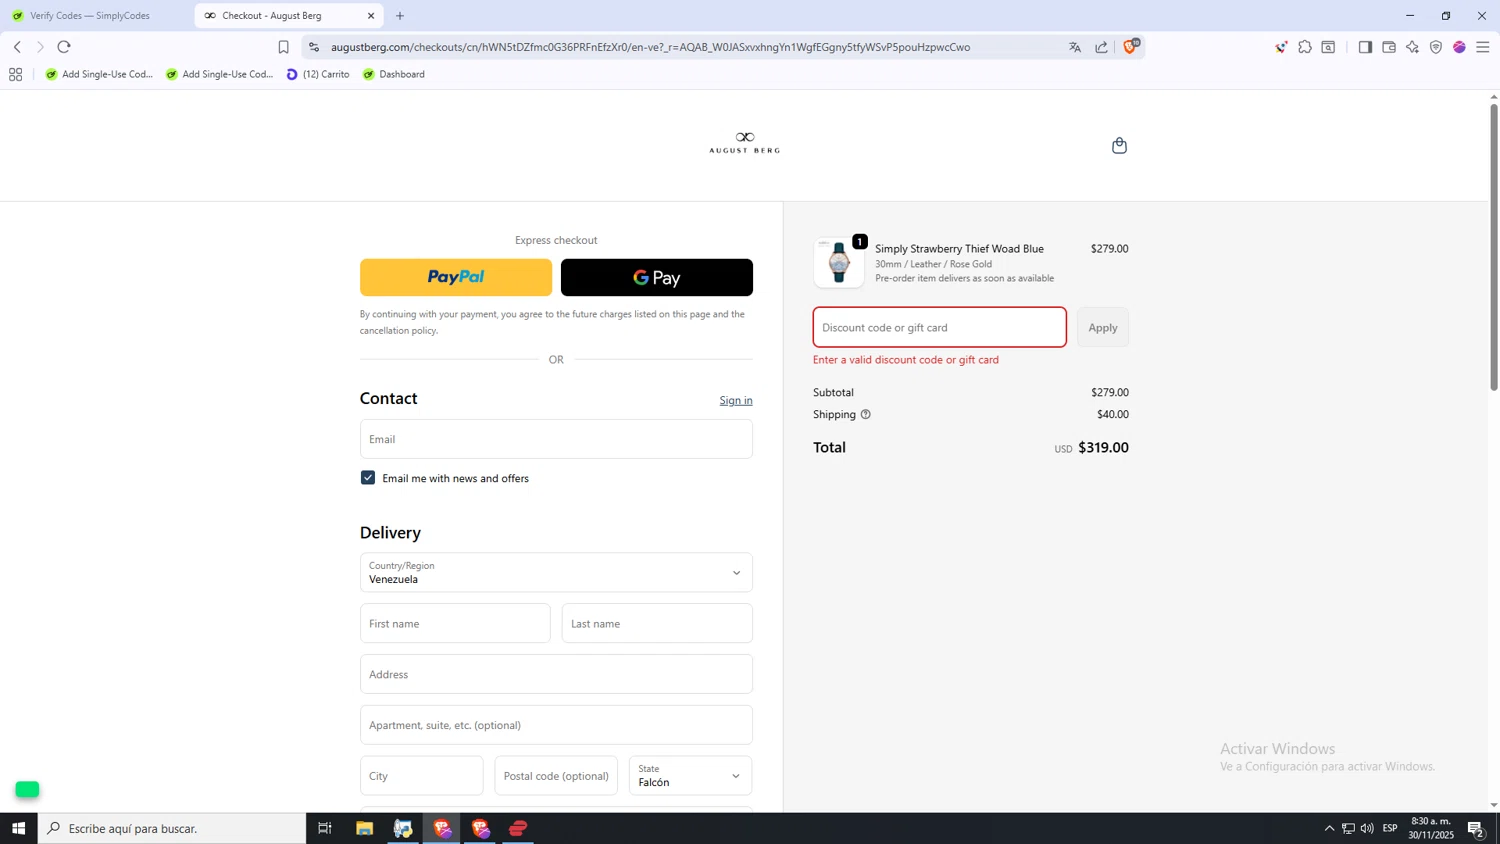Click the Windows Start button
The height and width of the screenshot is (844, 1500).
[x=18, y=828]
